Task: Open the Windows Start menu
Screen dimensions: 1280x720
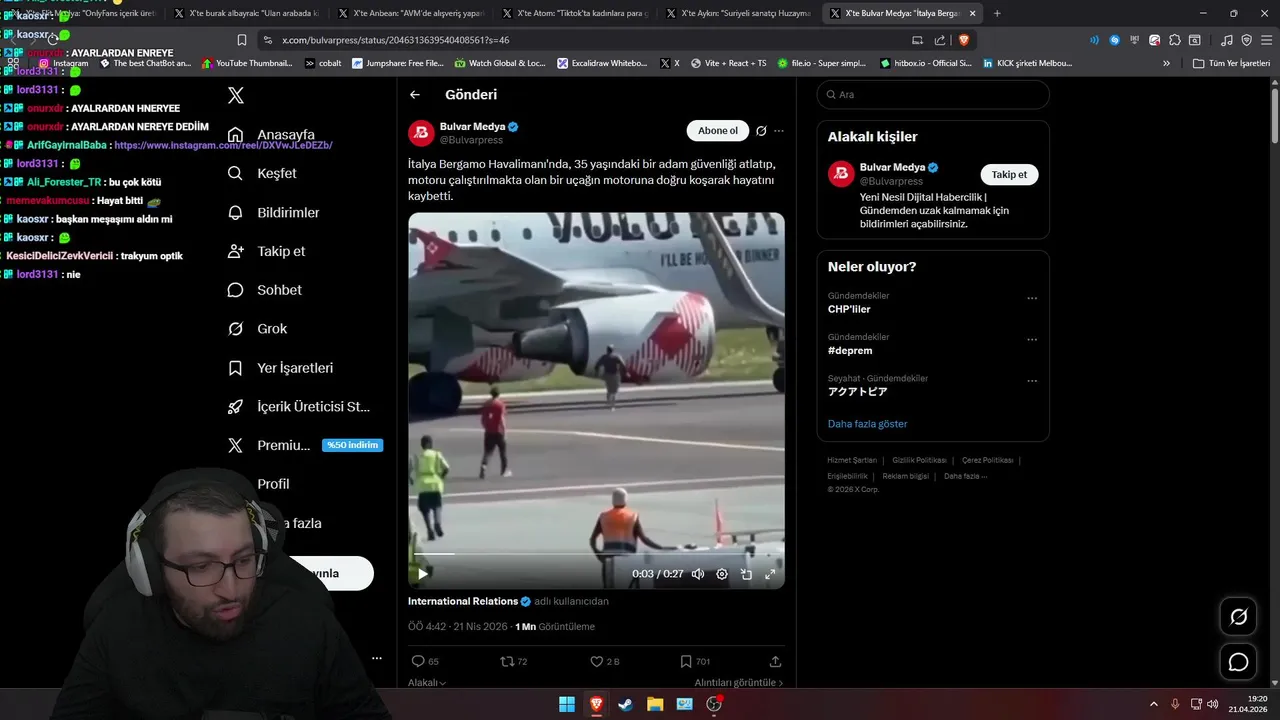Action: 567,704
